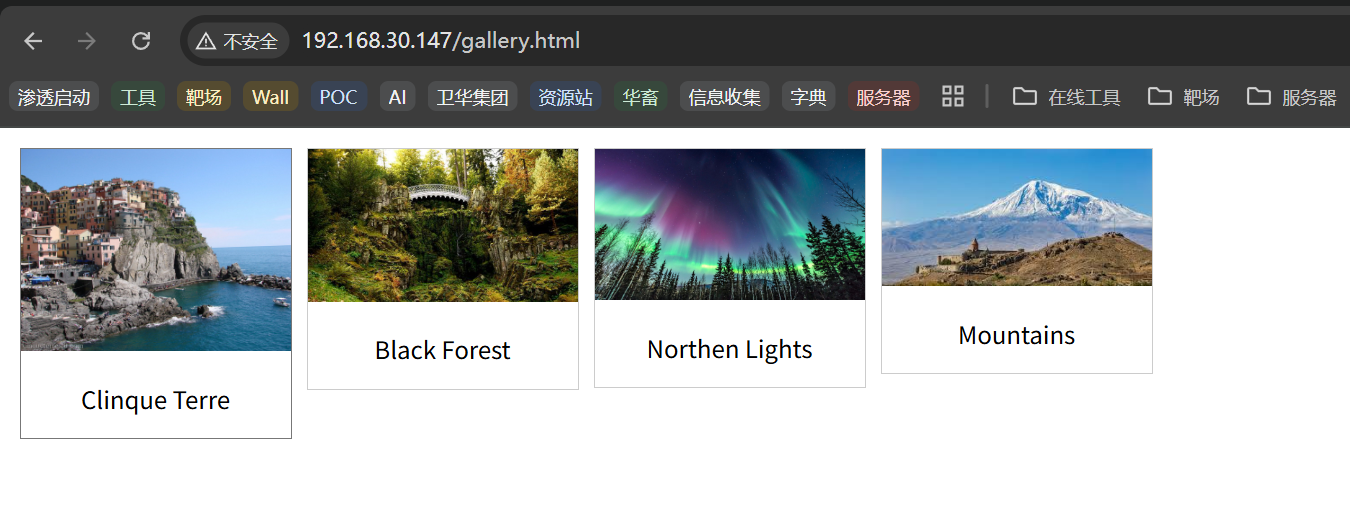Select the Wall bookmark group
The width and height of the screenshot is (1350, 516).
[x=270, y=97]
